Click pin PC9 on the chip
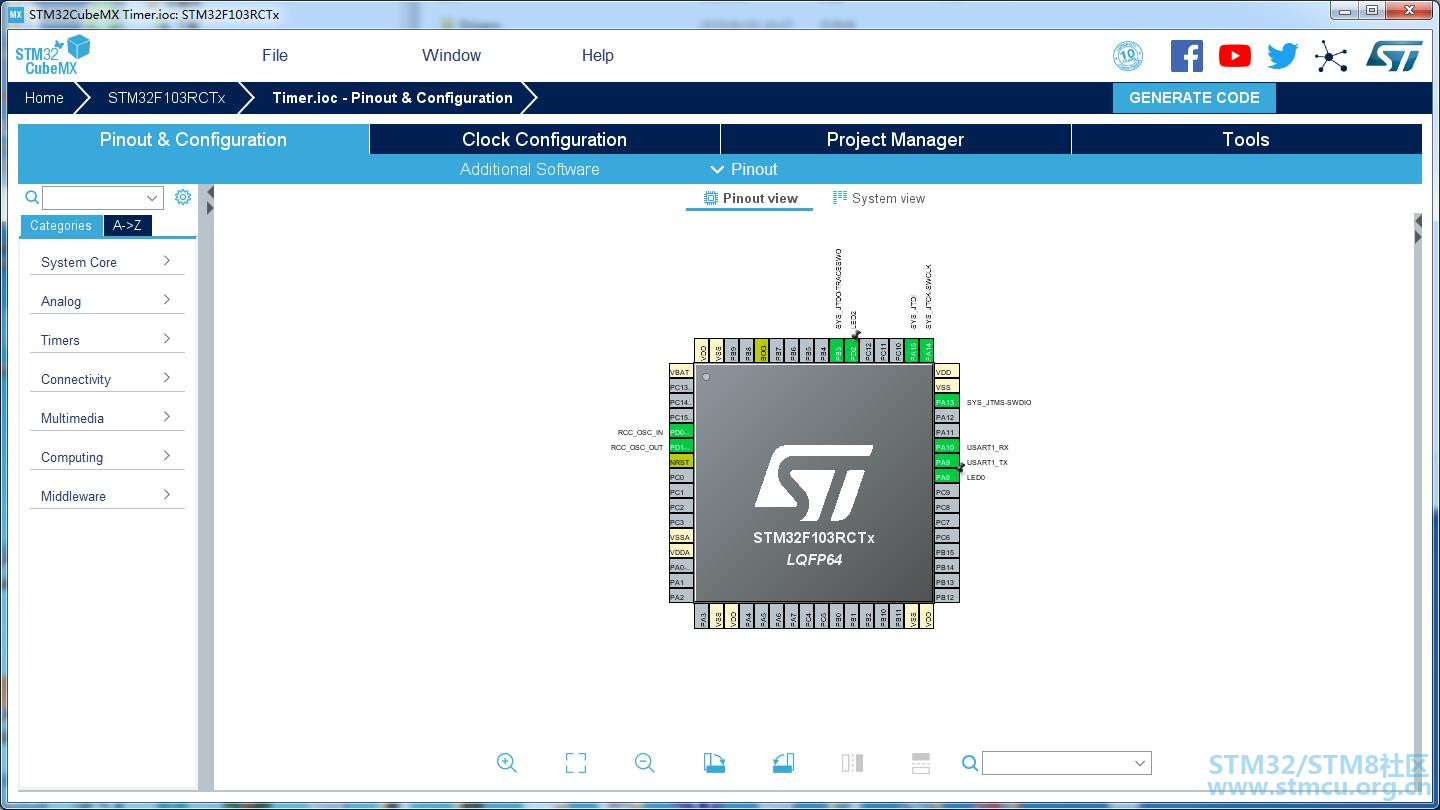The height and width of the screenshot is (810, 1440). point(946,492)
